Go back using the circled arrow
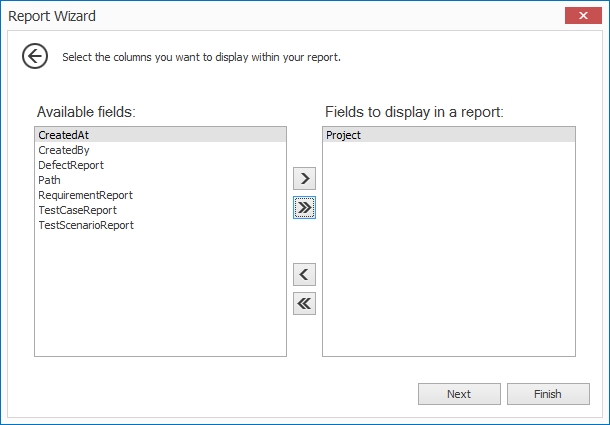Image resolution: width=610 pixels, height=425 pixels. coord(35,56)
